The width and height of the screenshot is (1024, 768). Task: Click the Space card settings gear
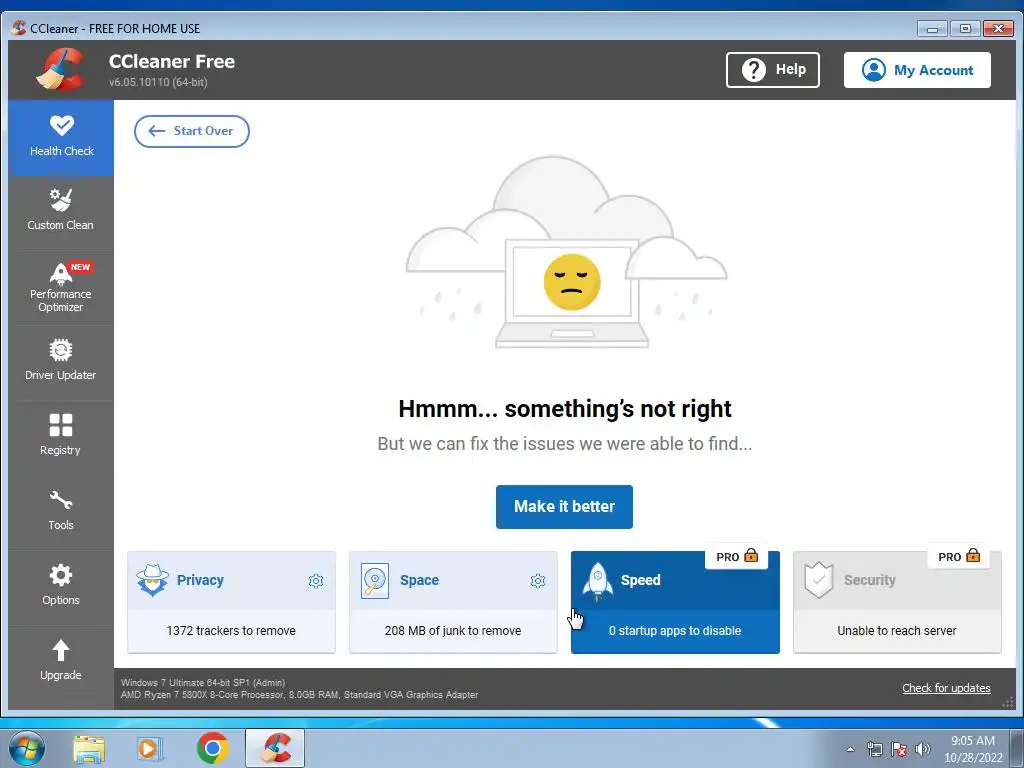[x=537, y=581]
